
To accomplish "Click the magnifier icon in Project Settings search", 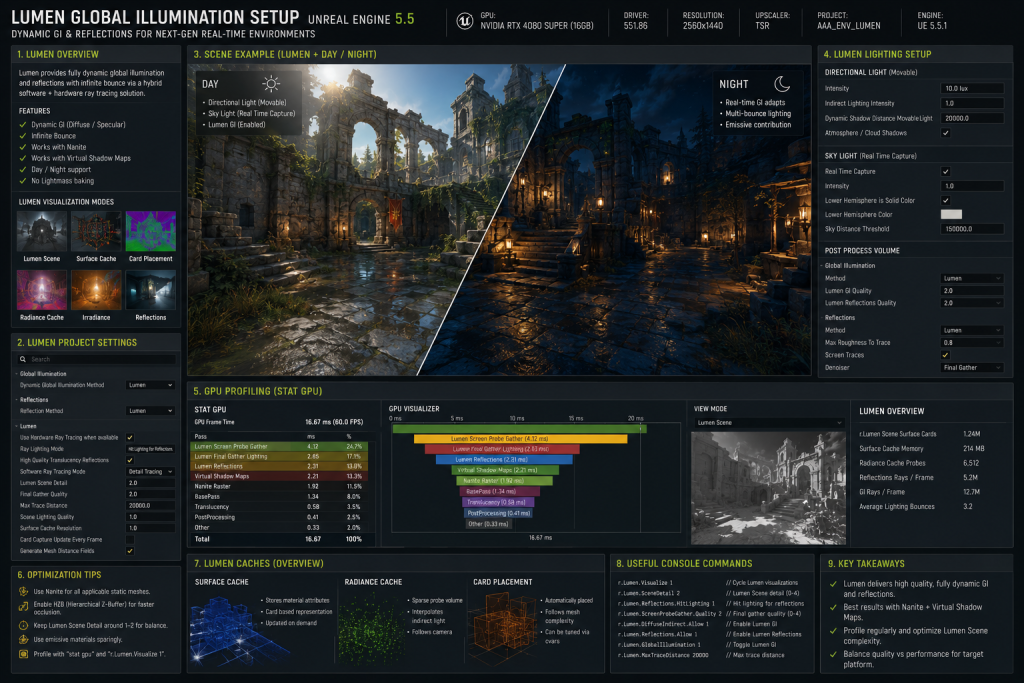I will [x=23, y=359].
